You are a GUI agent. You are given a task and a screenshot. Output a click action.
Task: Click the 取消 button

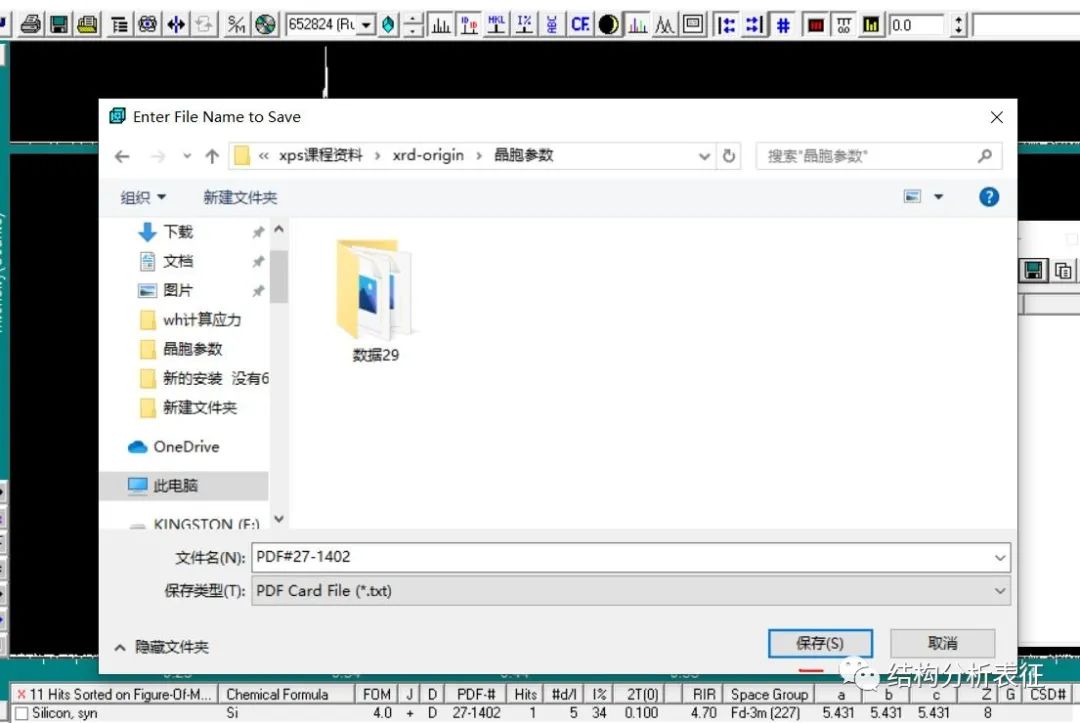(x=942, y=643)
